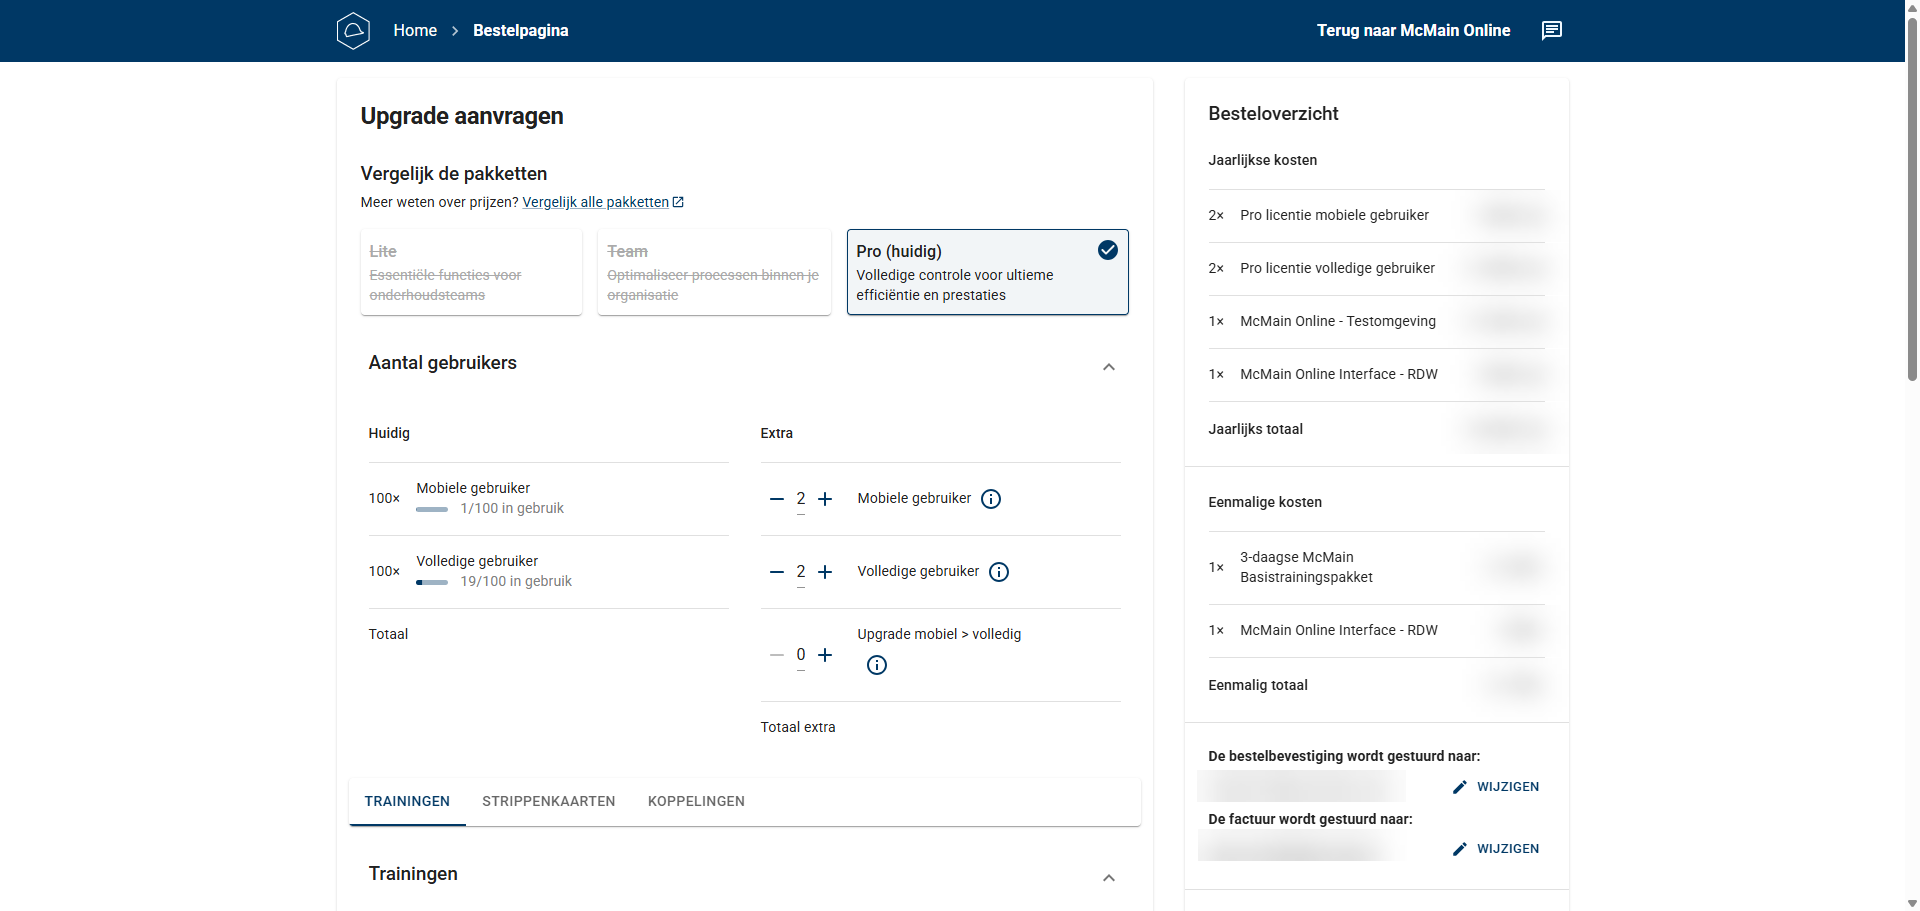
Task: Select the Pro (huidig) package card
Action: [987, 272]
